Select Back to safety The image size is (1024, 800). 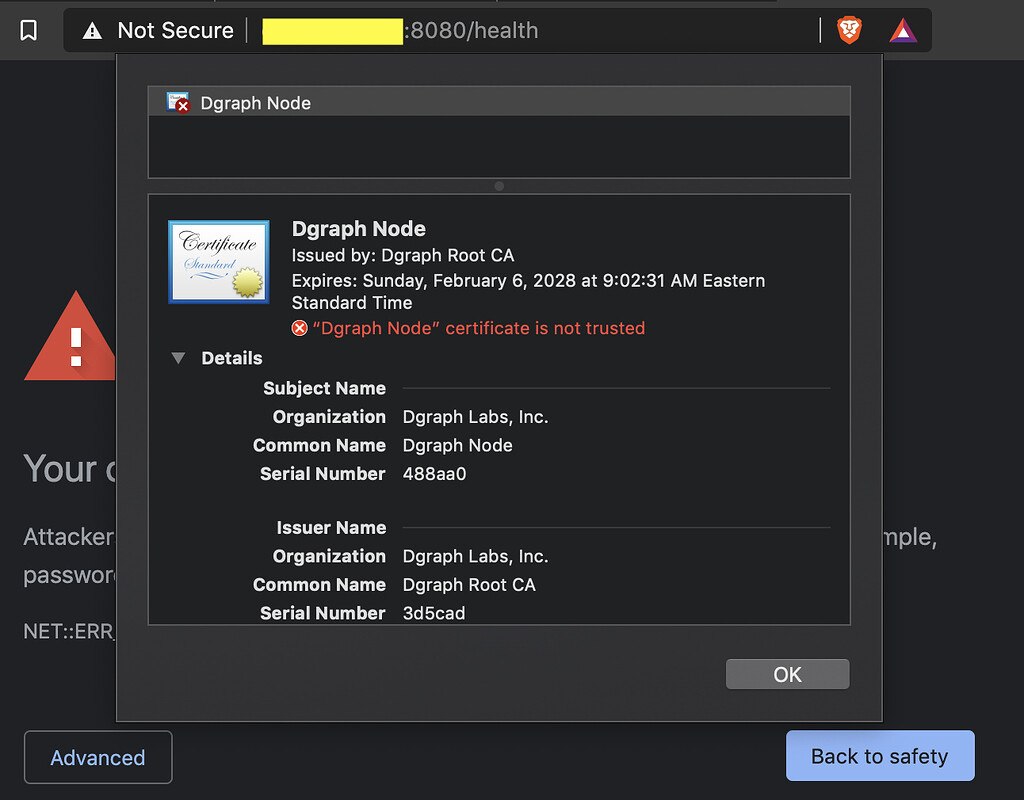pos(880,756)
